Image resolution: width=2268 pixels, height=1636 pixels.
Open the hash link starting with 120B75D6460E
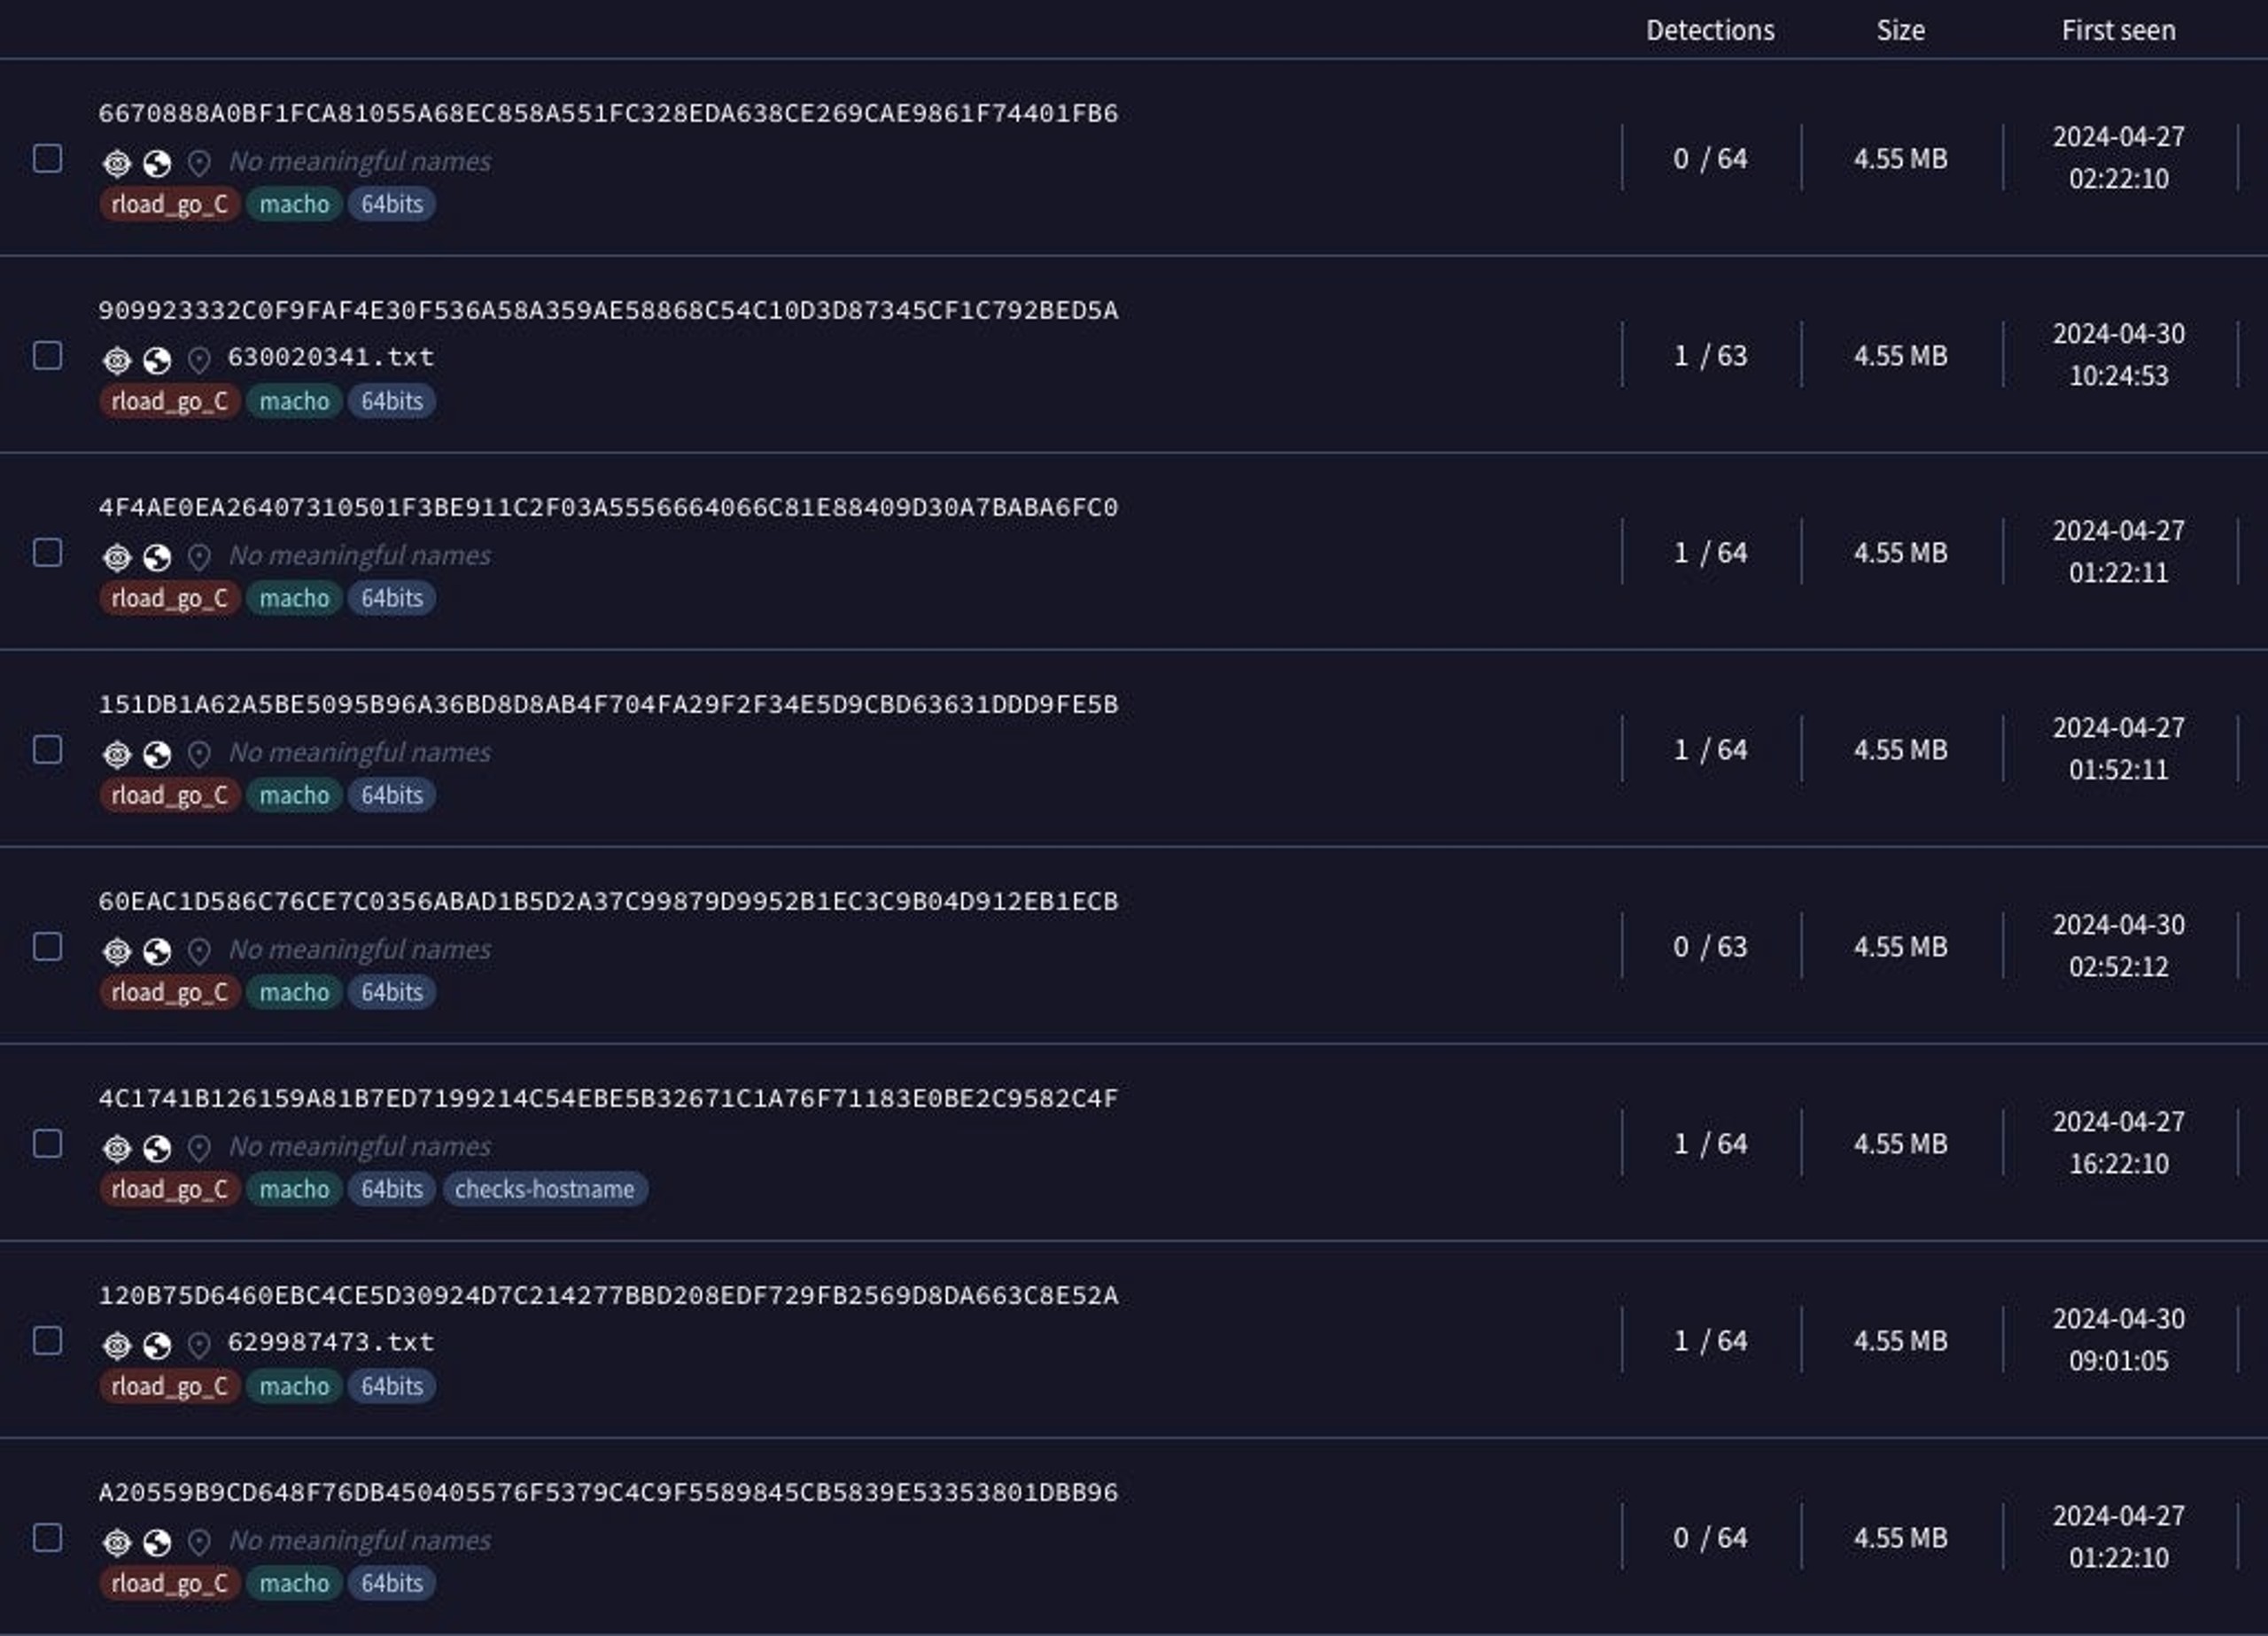(x=608, y=1295)
